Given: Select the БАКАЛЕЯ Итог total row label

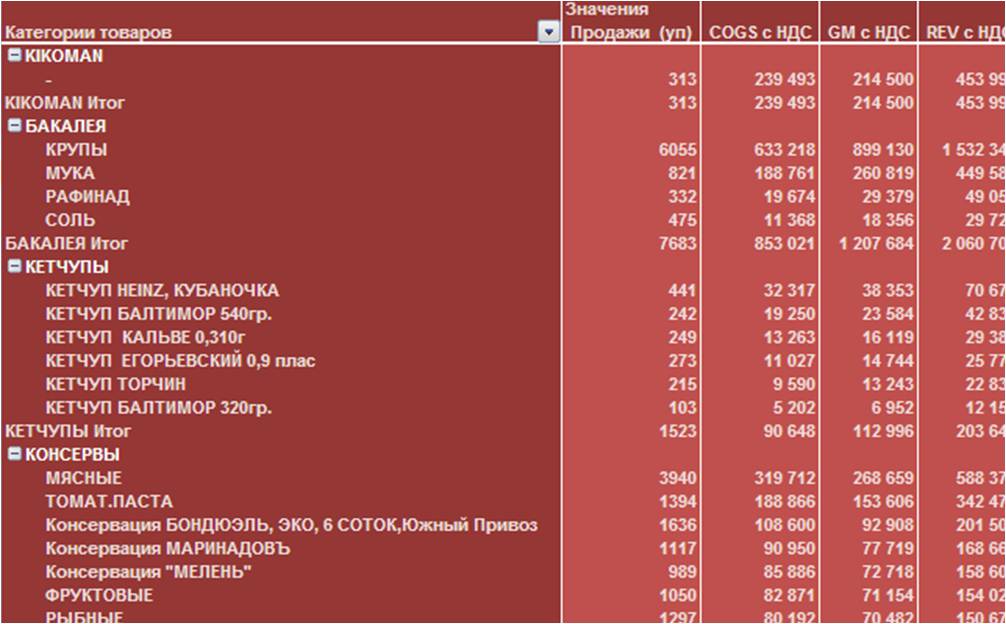Looking at the screenshot, I should pos(67,243).
